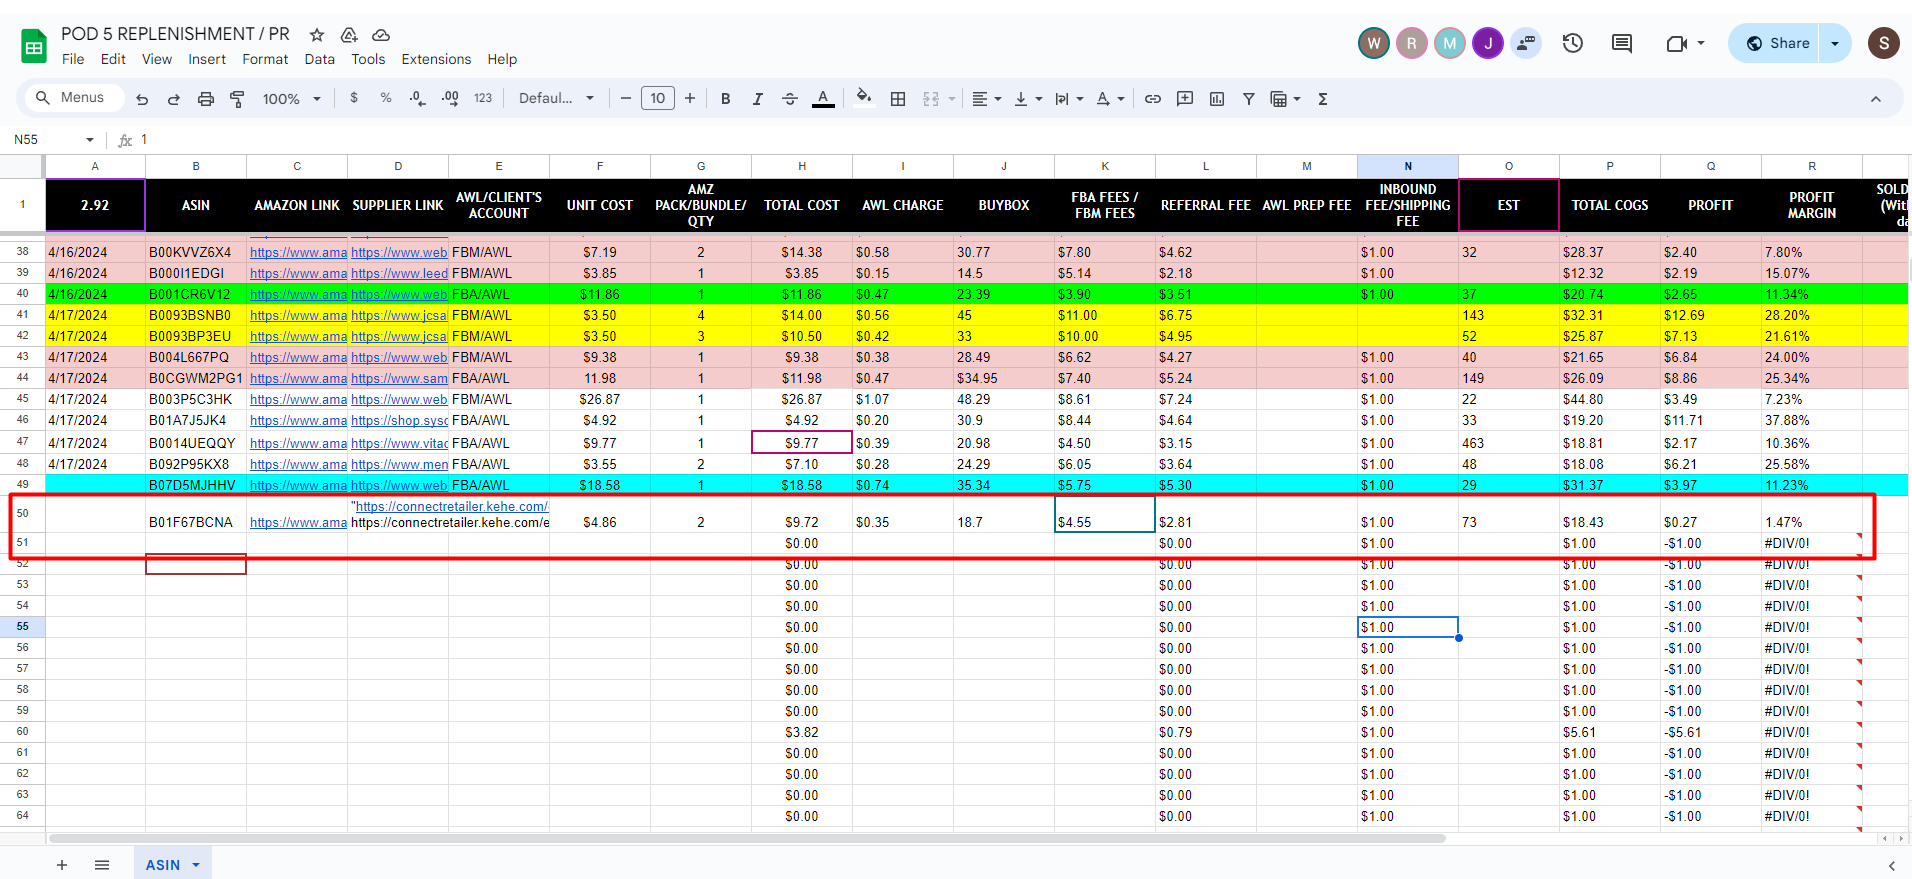The height and width of the screenshot is (879, 1912).
Task: Select the paint format tool
Action: tap(237, 99)
